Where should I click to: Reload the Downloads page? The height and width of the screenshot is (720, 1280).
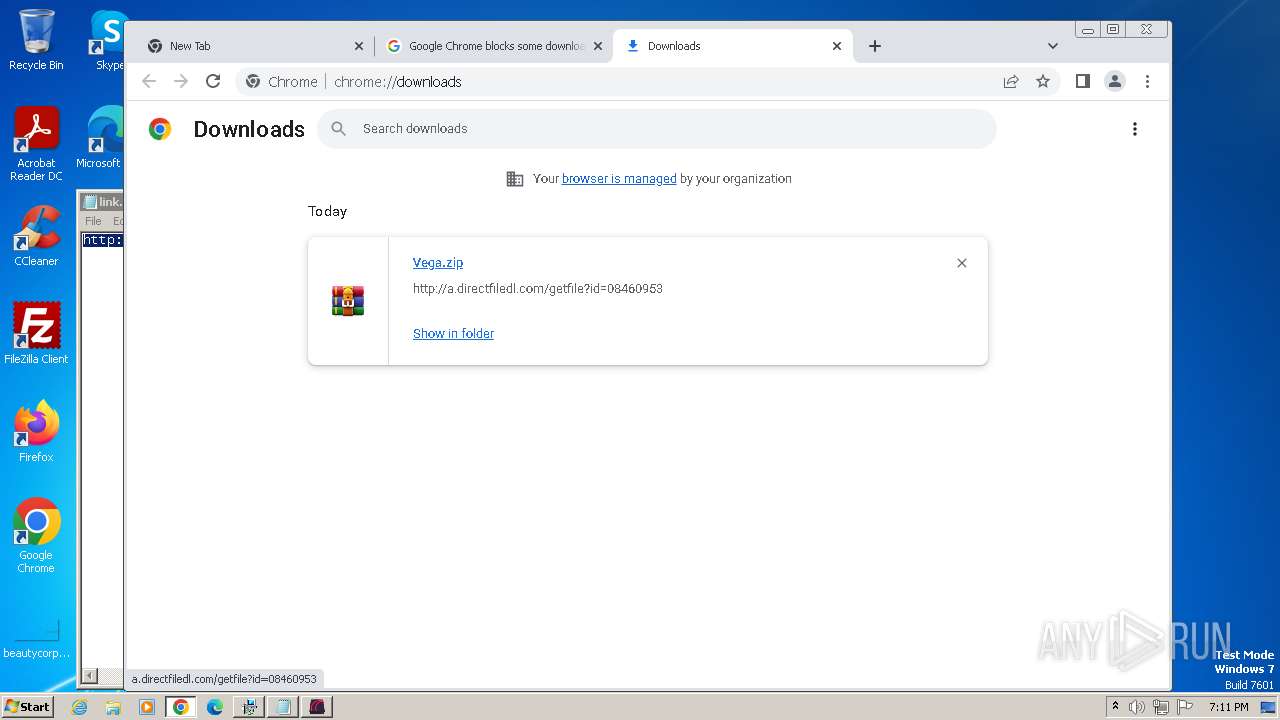coord(213,81)
